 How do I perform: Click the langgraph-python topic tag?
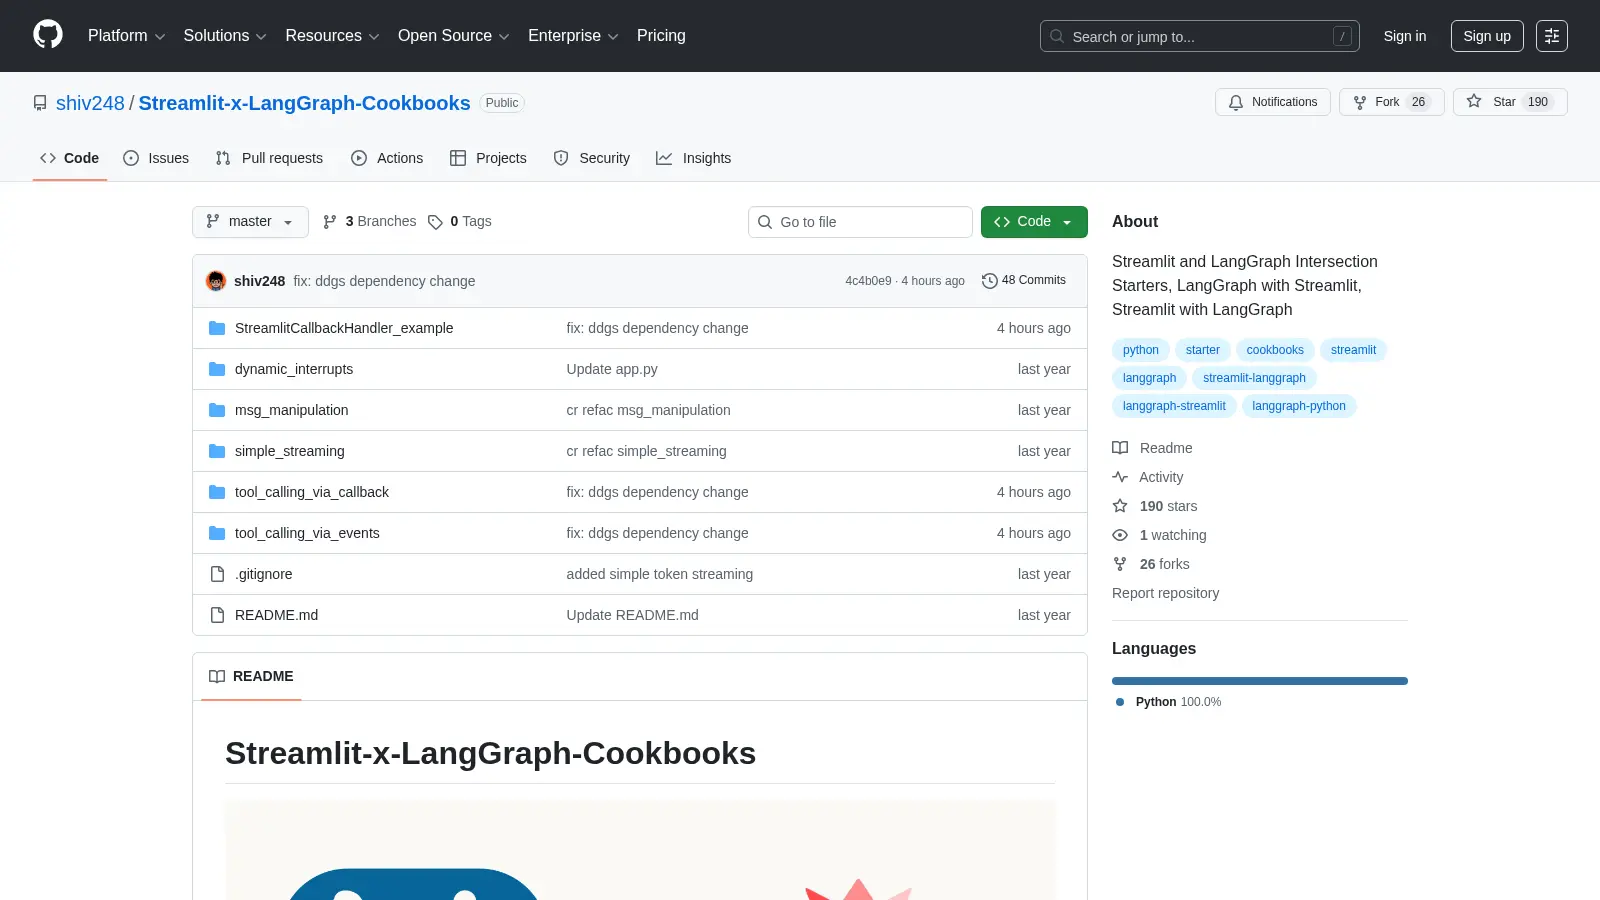tap(1299, 406)
